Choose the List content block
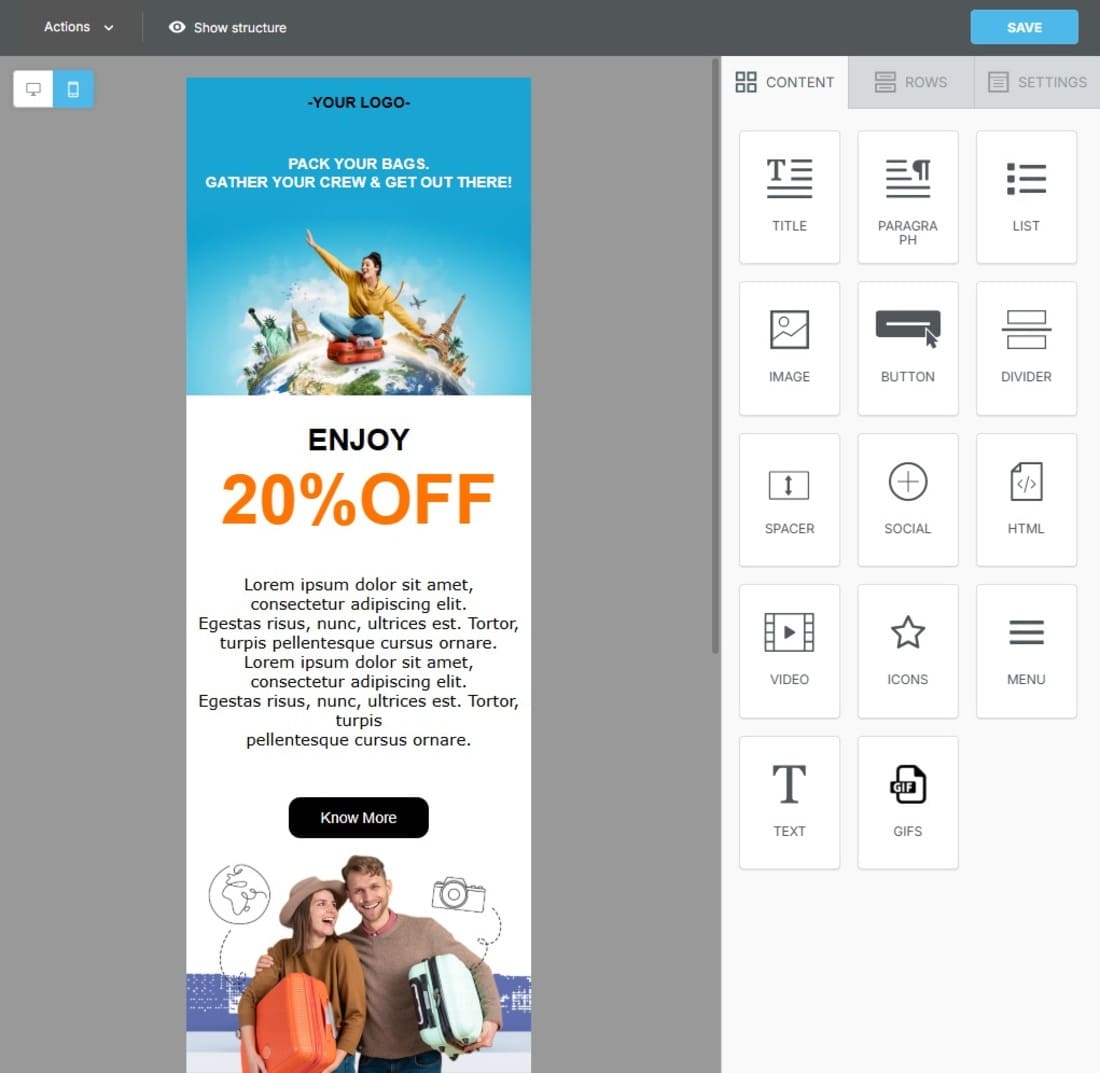Image resolution: width=1100 pixels, height=1073 pixels. coord(1026,197)
